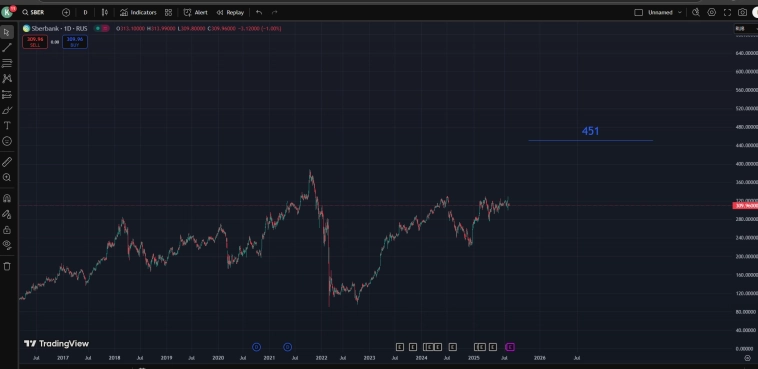Image resolution: width=758 pixels, height=369 pixels.
Task: Open the Fibonacci retracement tools
Action: [7, 63]
